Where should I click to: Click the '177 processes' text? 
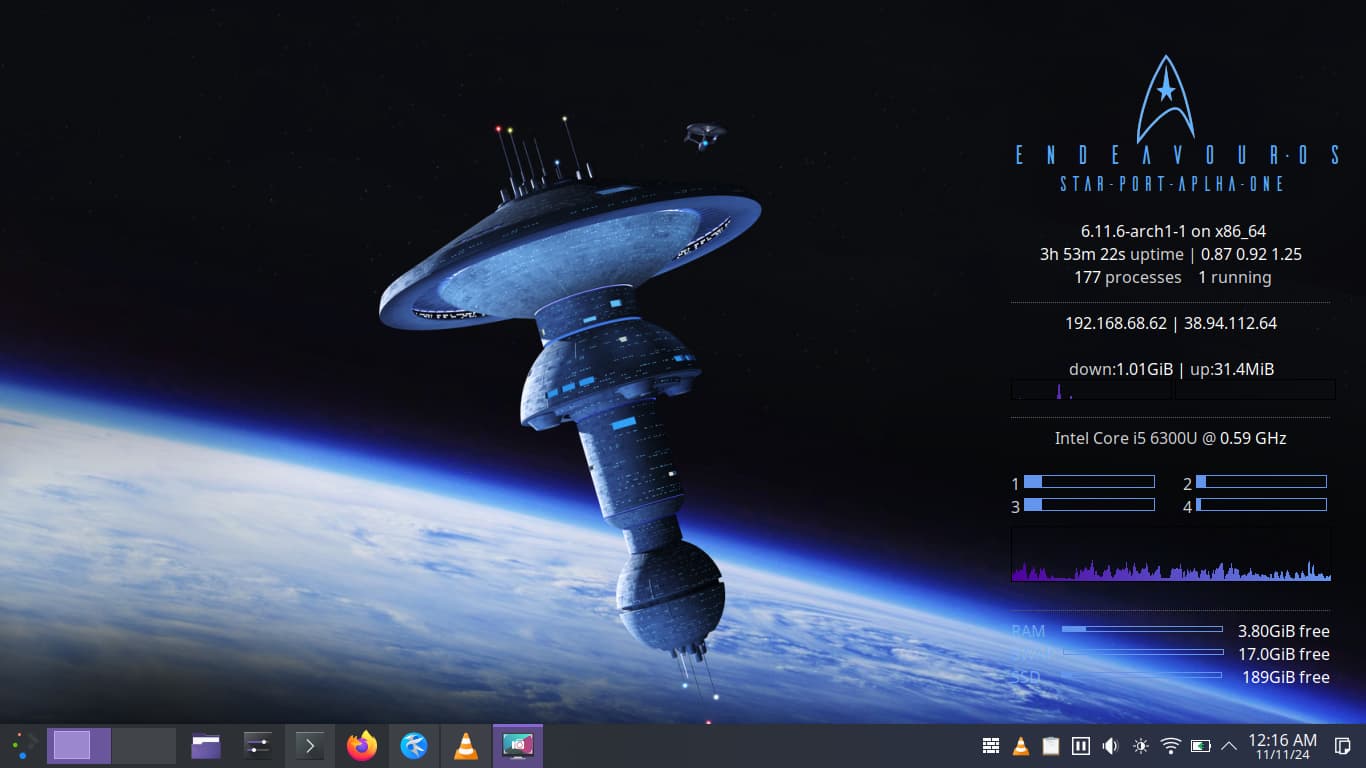(x=1128, y=277)
